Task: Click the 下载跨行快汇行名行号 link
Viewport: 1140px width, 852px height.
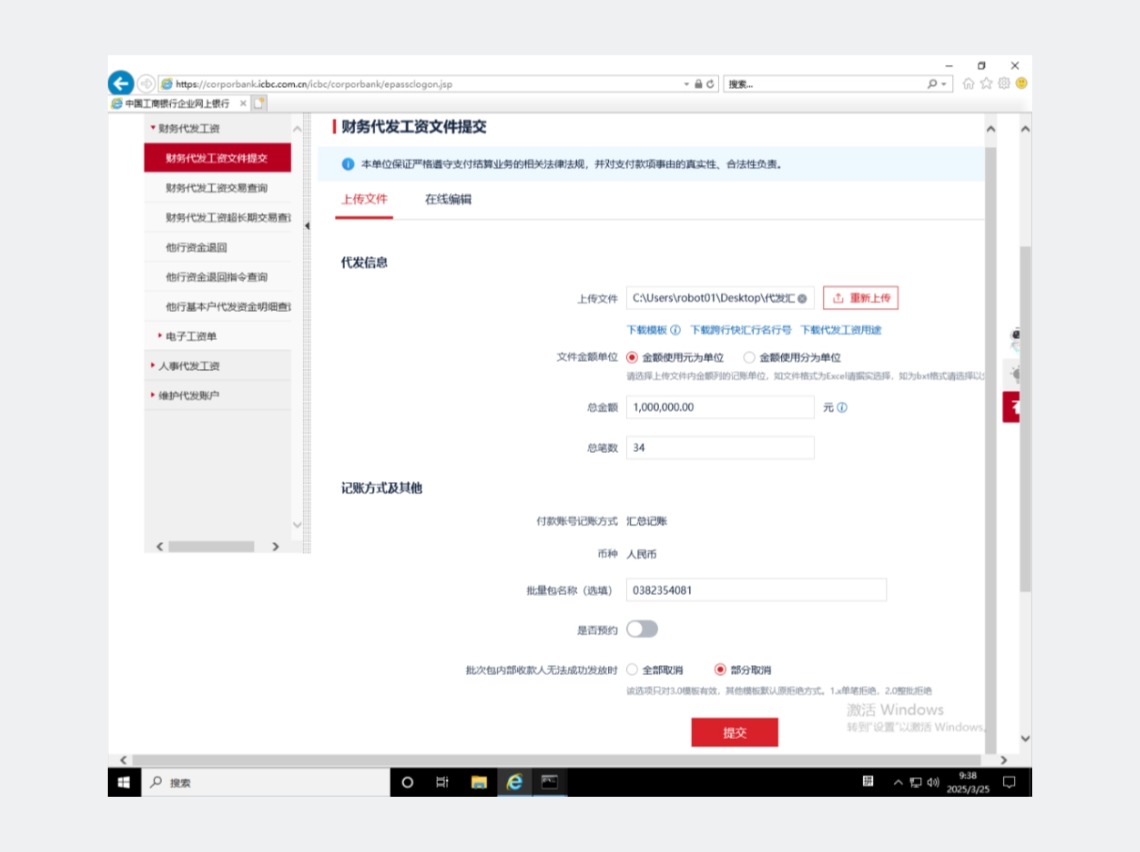Action: coord(740,330)
